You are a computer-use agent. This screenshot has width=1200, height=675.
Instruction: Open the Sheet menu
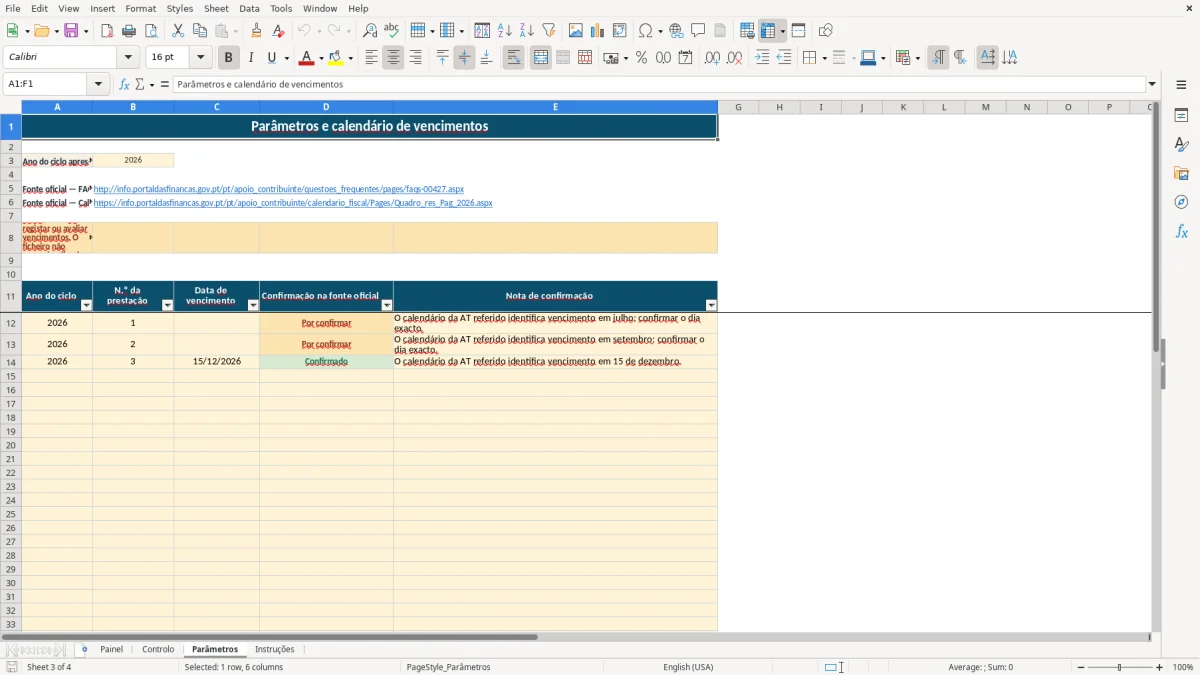coord(216,8)
